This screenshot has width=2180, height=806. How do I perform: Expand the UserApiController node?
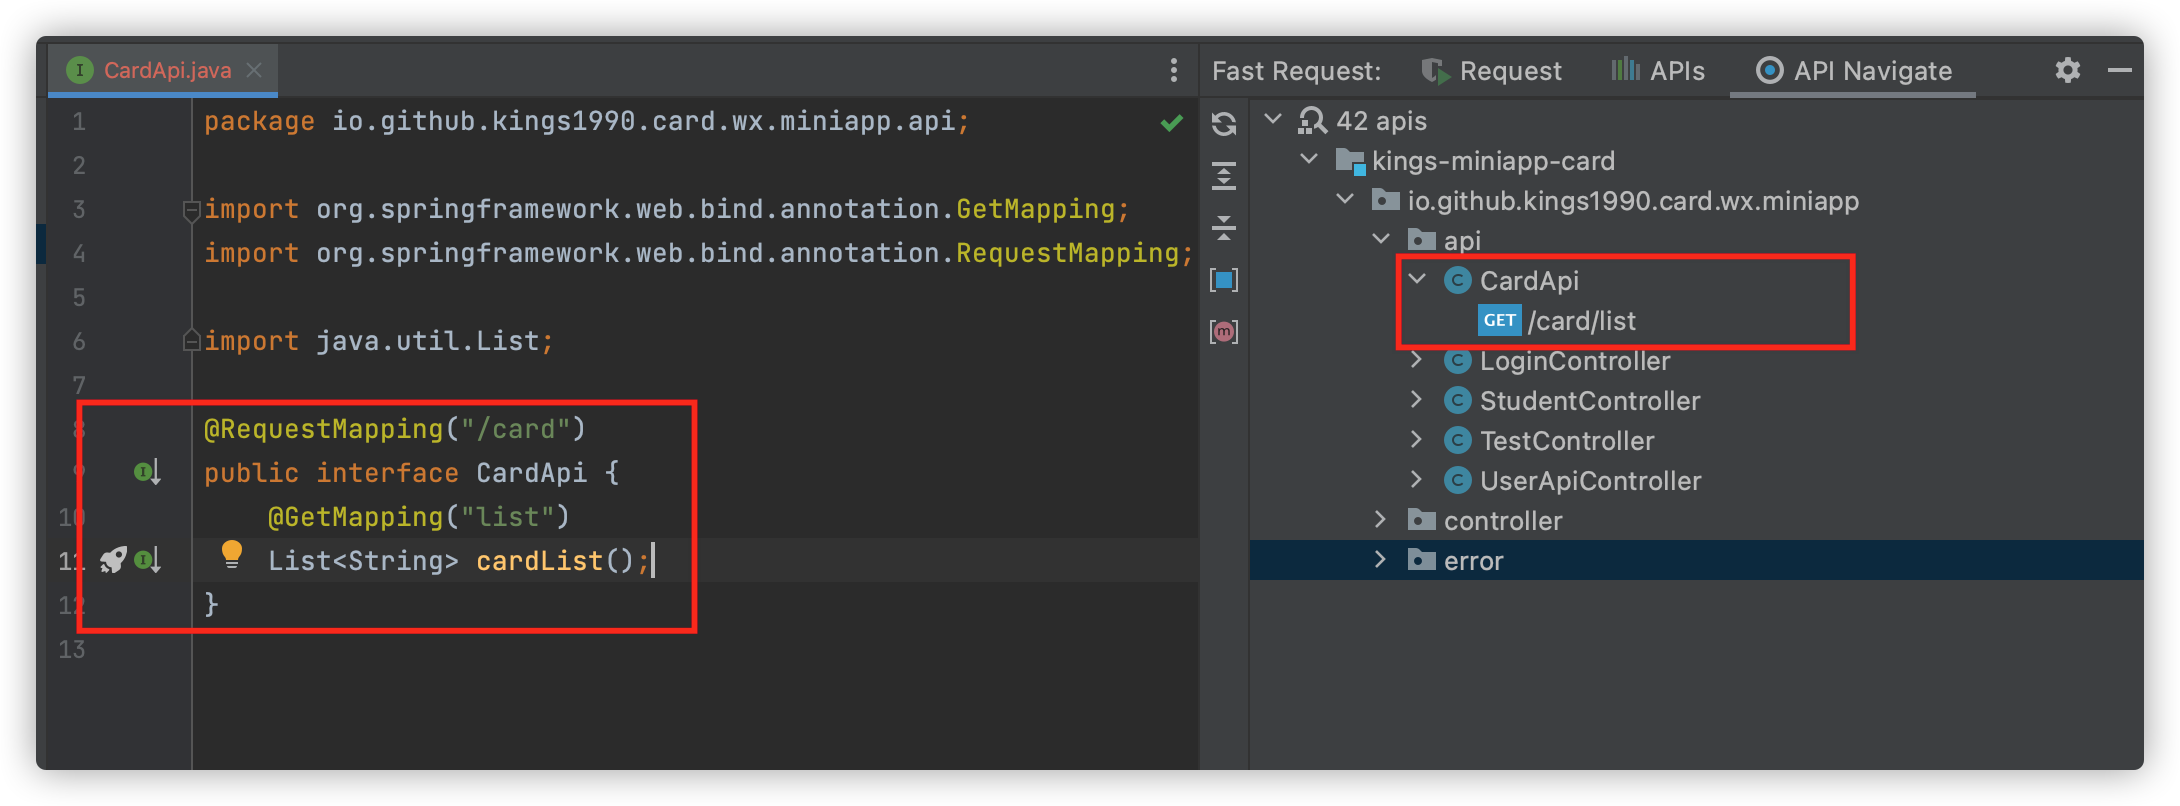[1417, 480]
